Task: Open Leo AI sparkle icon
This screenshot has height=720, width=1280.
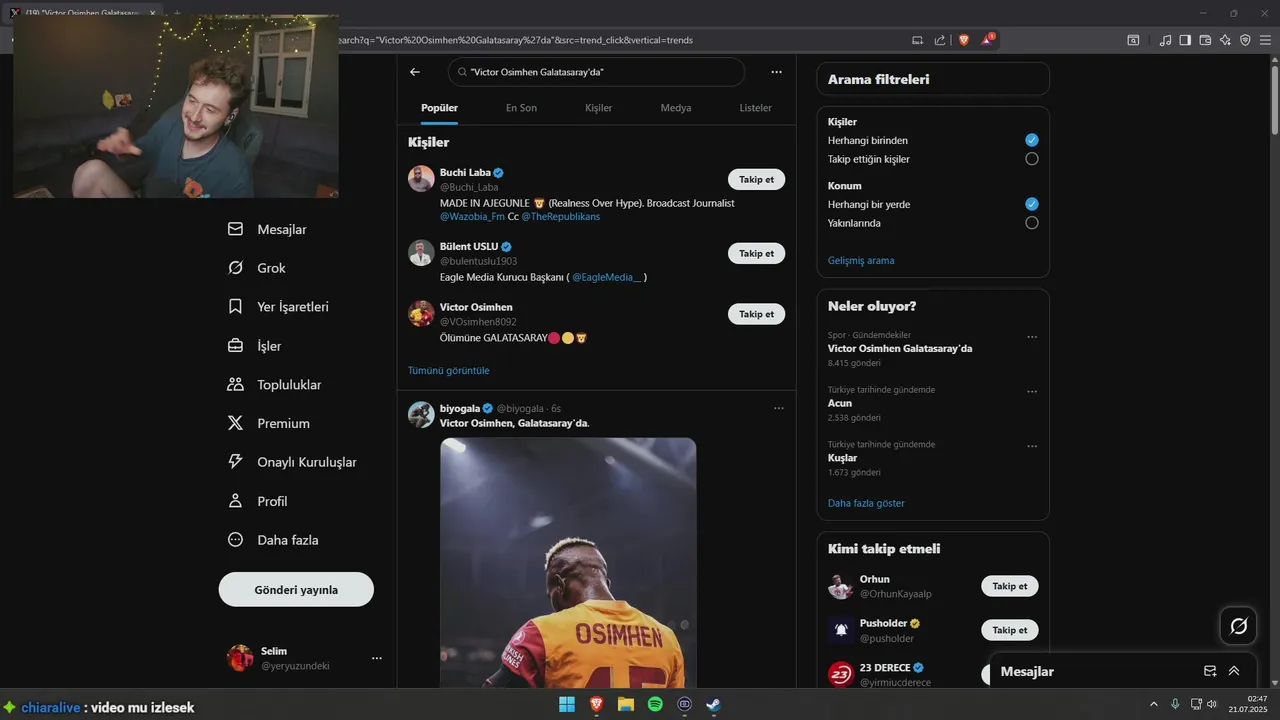Action: pos(1226,40)
